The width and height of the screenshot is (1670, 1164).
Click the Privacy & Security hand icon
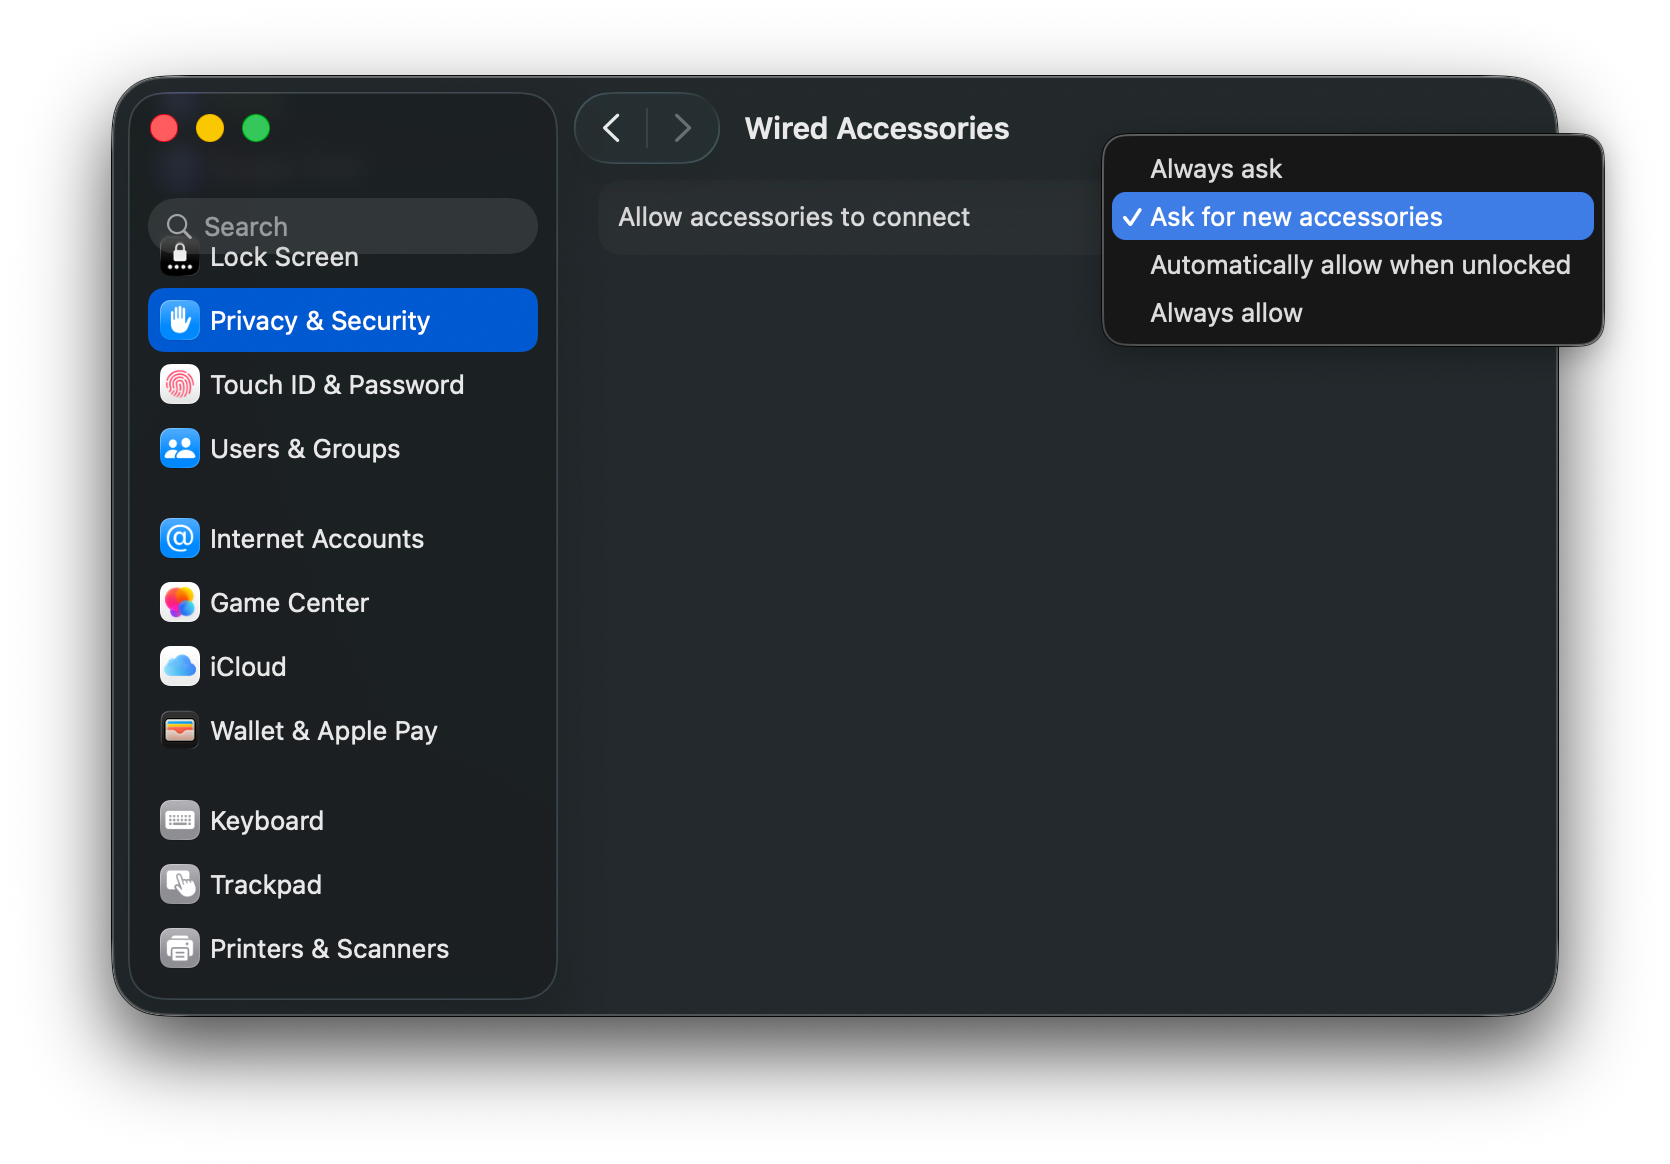(x=180, y=320)
